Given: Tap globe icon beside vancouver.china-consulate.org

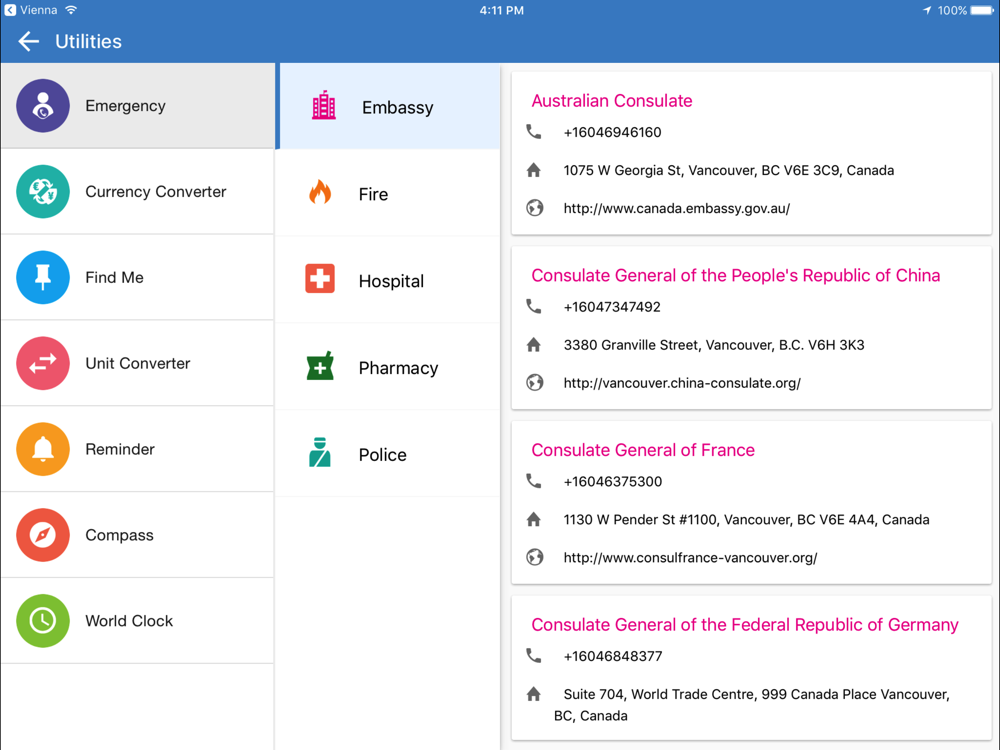Looking at the screenshot, I should coord(534,383).
